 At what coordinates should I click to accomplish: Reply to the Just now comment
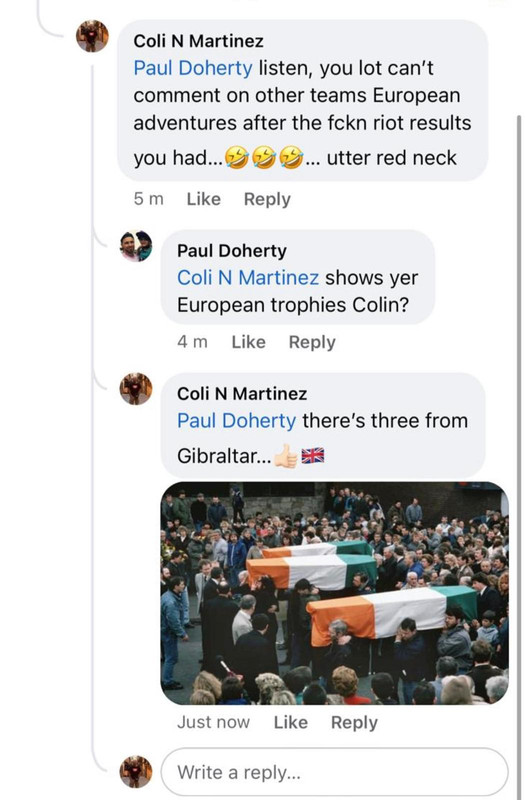[x=355, y=722]
